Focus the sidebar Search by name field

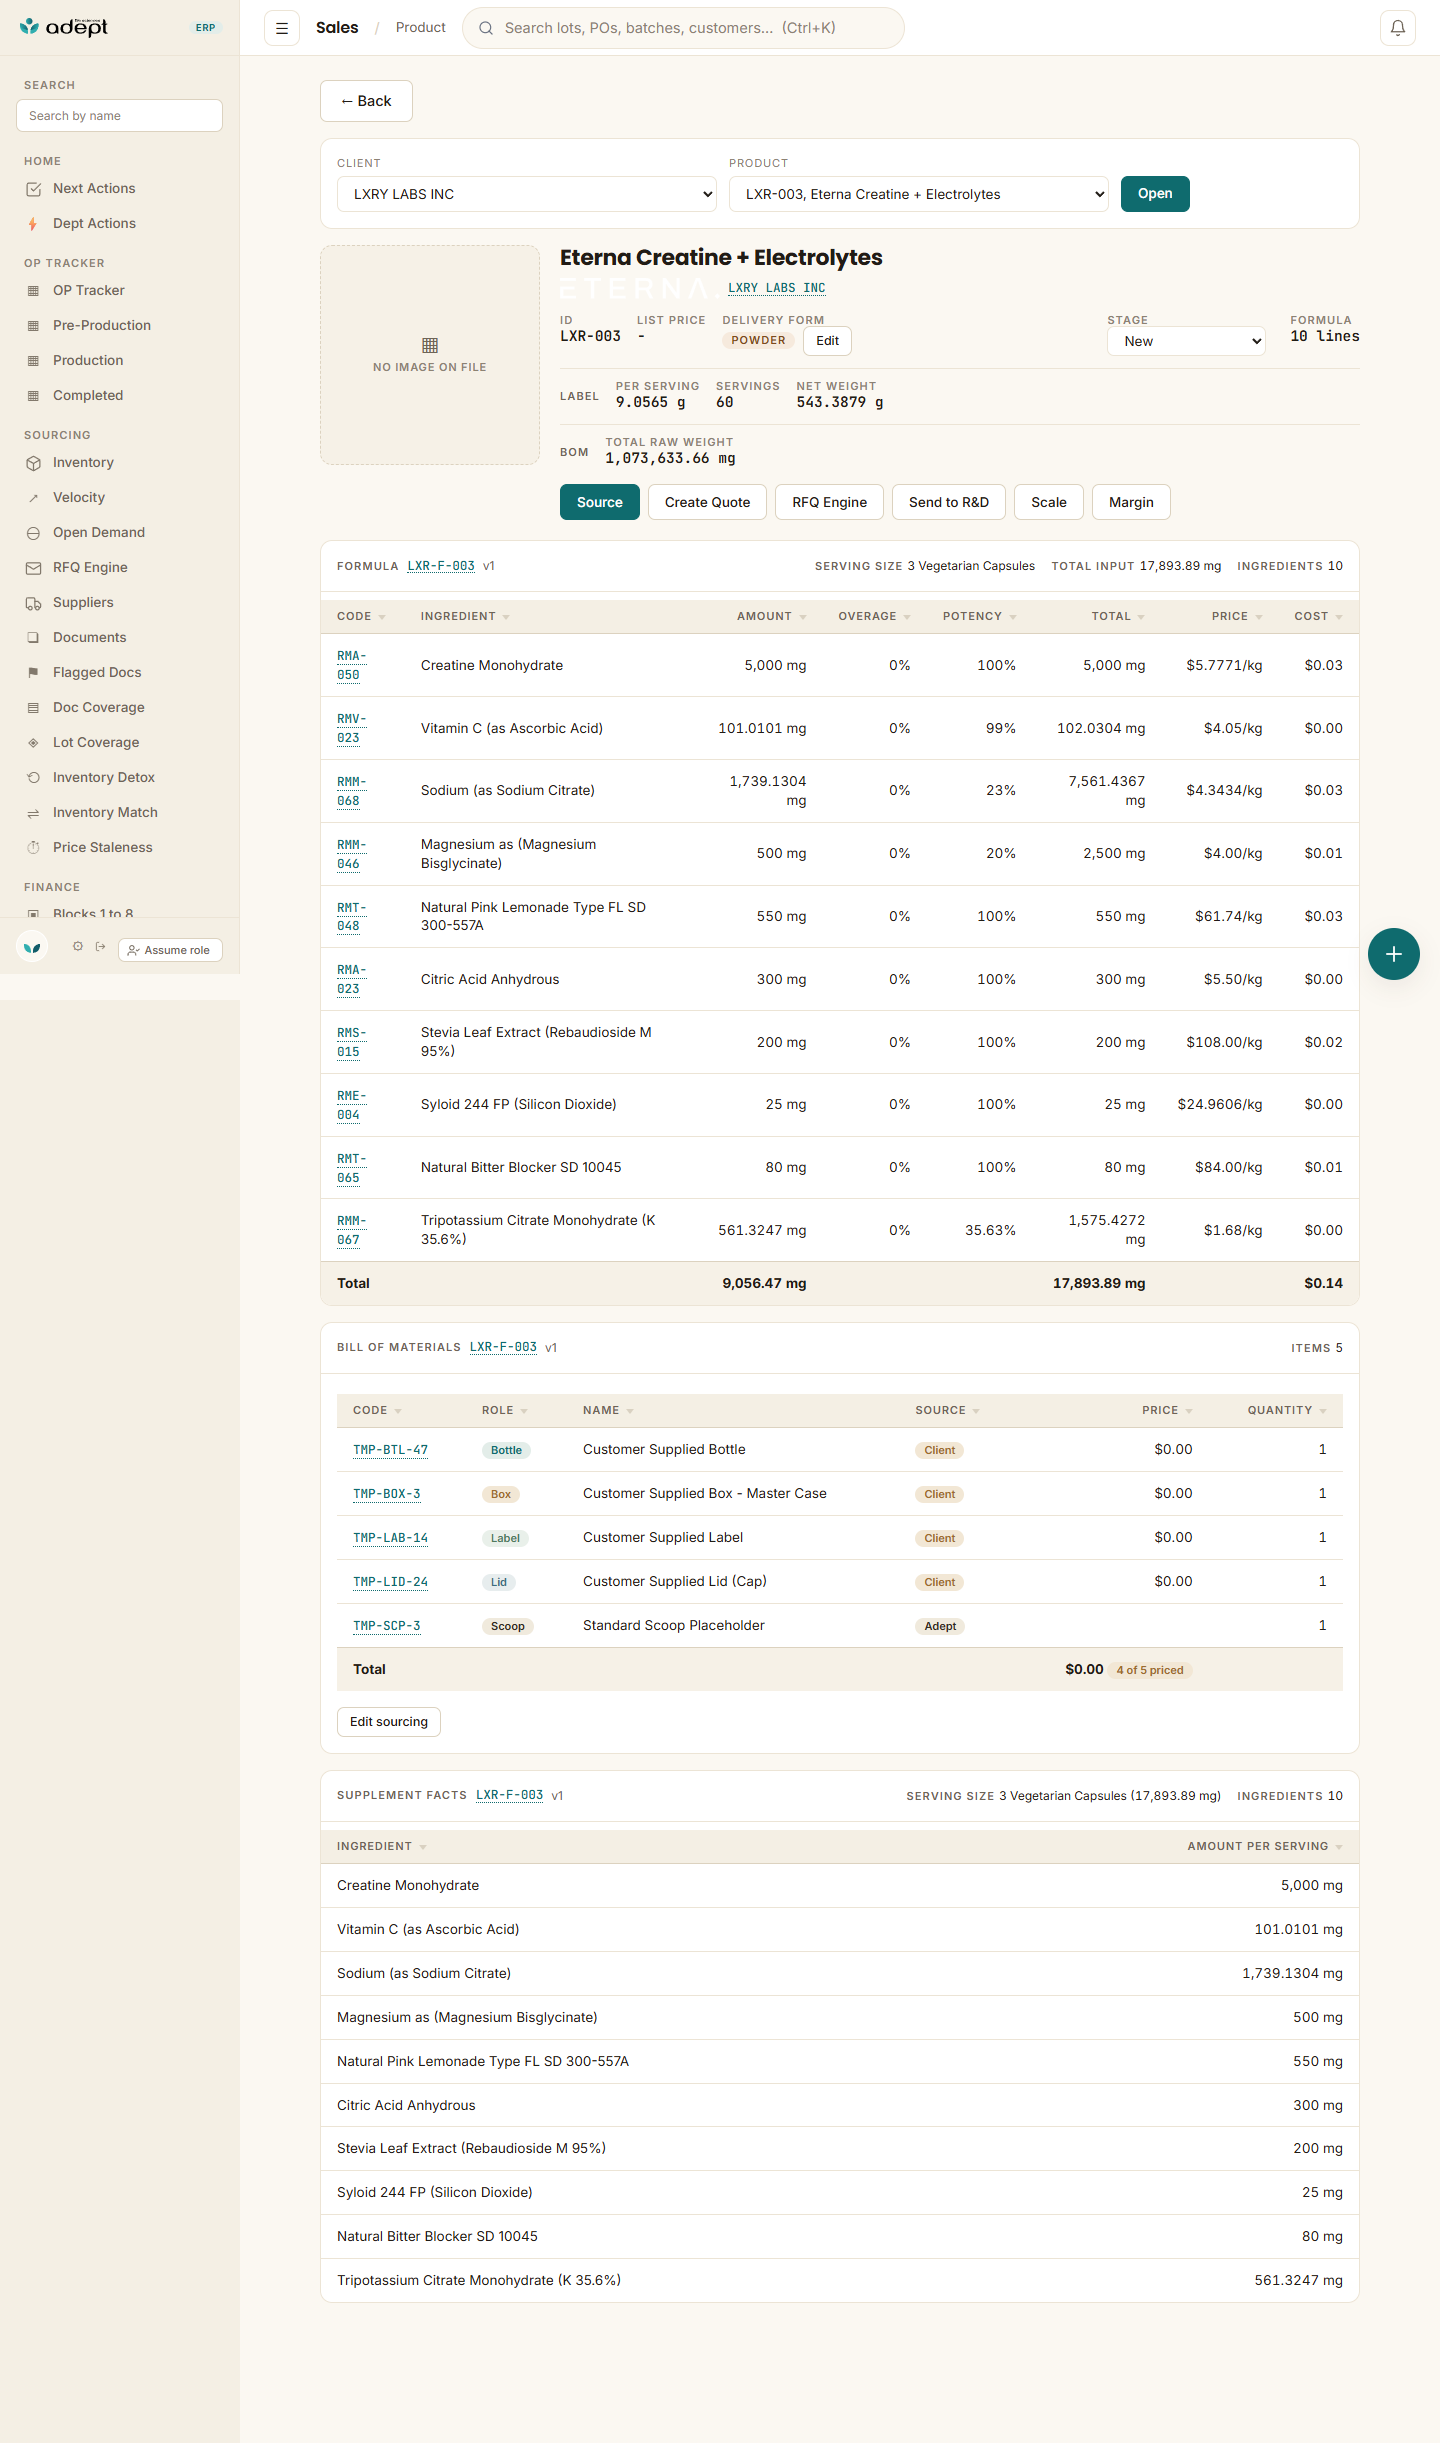[x=119, y=116]
